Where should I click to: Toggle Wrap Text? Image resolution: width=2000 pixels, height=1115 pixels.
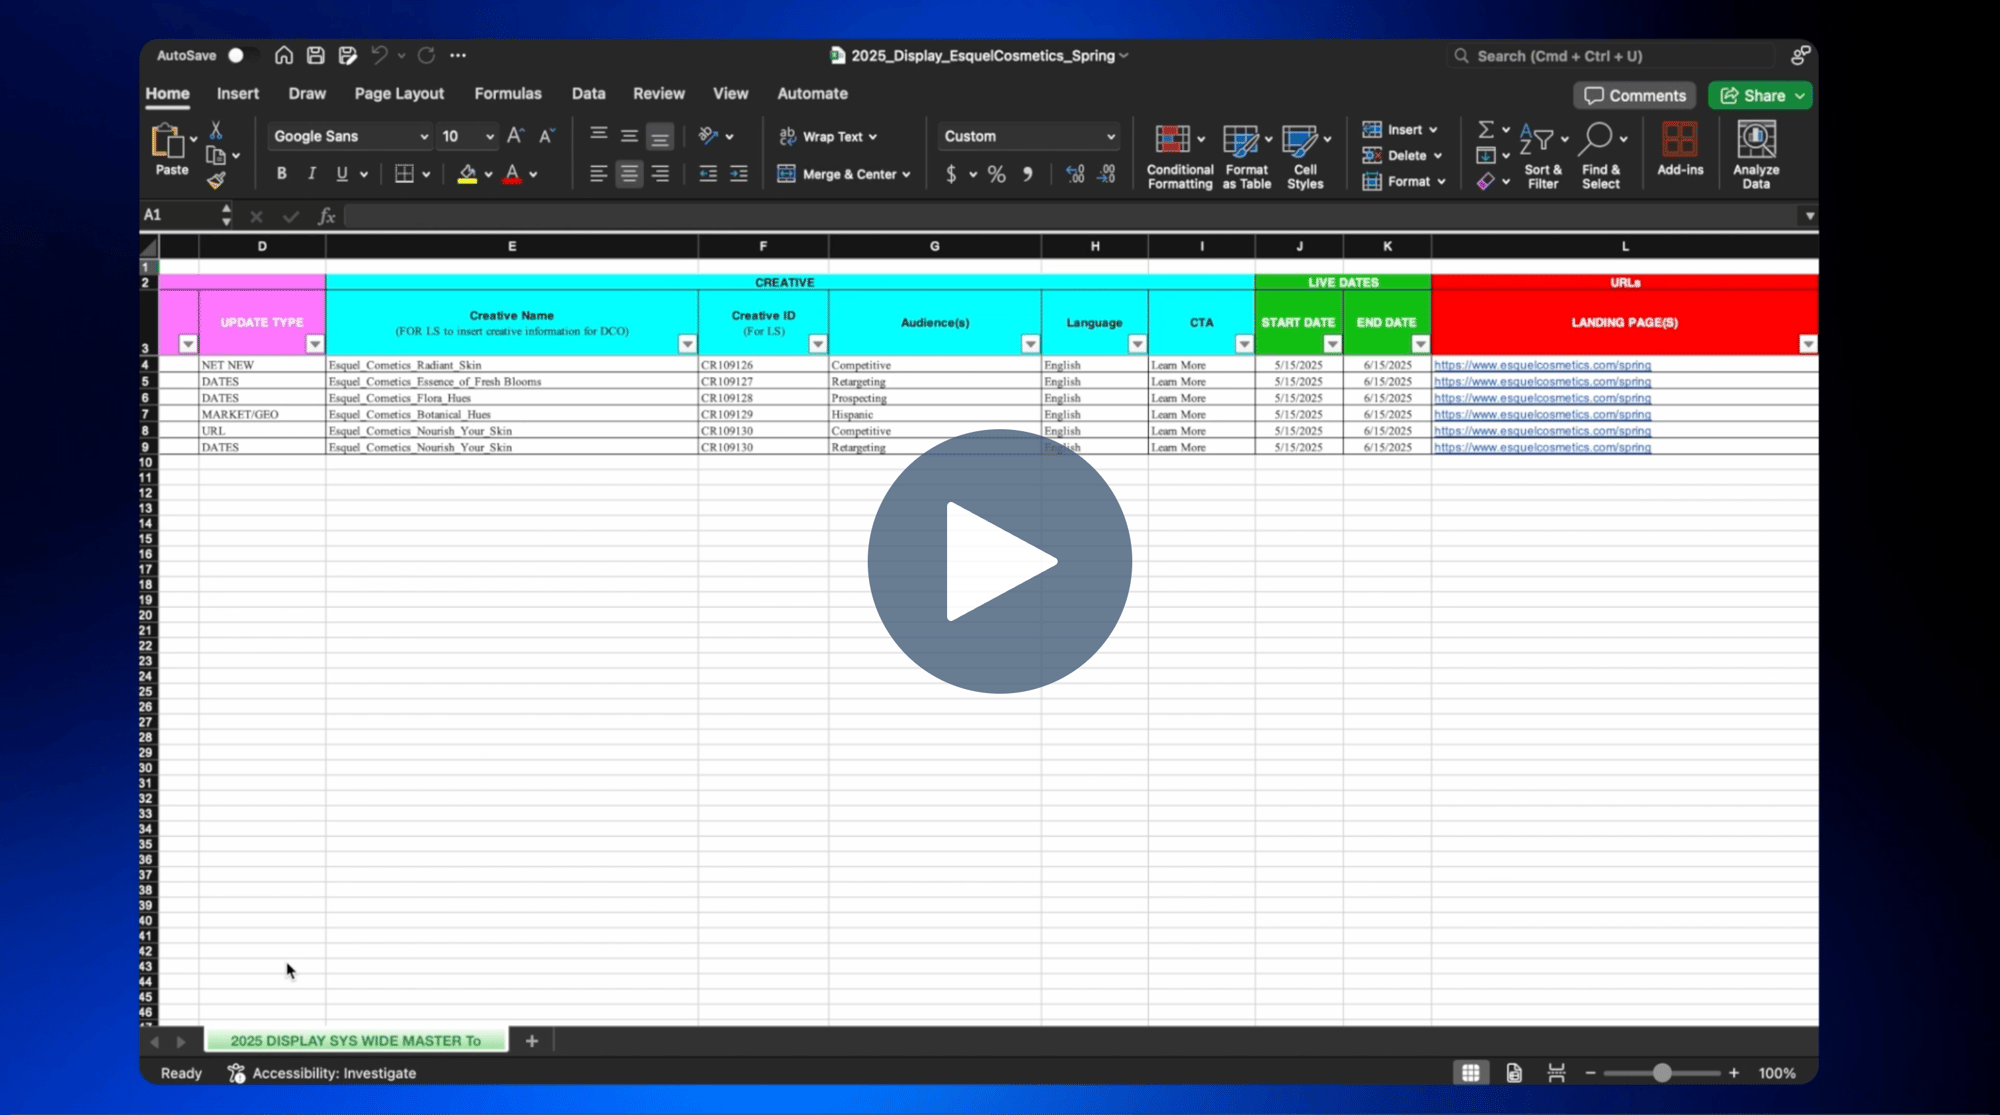click(829, 136)
